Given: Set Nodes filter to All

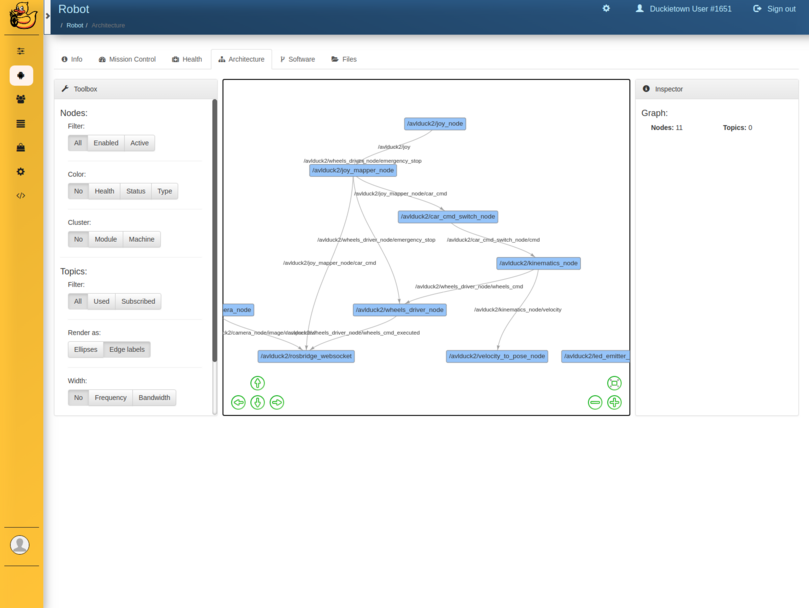Looking at the screenshot, I should pyautogui.click(x=78, y=143).
